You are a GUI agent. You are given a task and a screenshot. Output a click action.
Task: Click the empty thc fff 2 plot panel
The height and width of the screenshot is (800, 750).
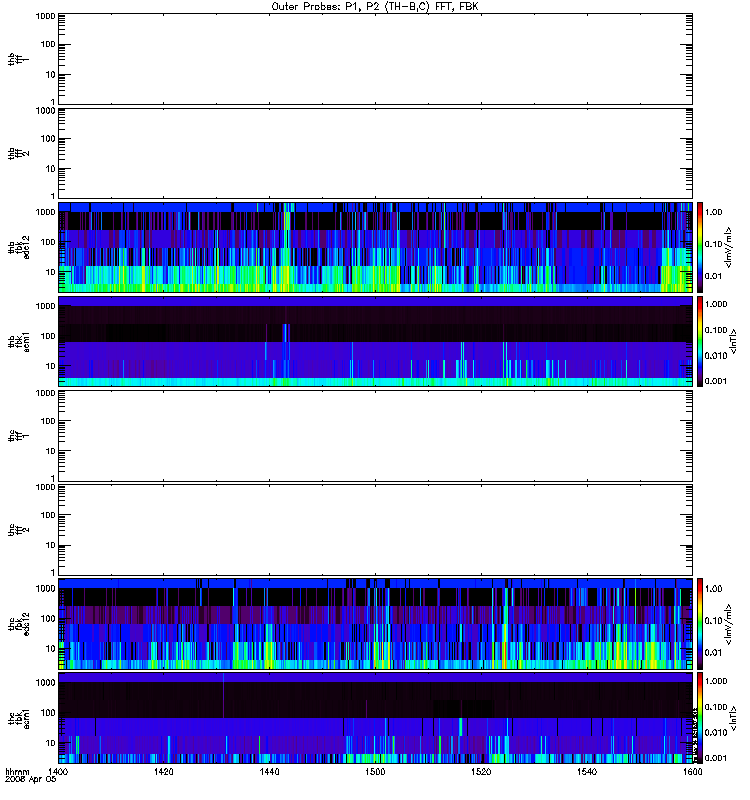(x=375, y=530)
